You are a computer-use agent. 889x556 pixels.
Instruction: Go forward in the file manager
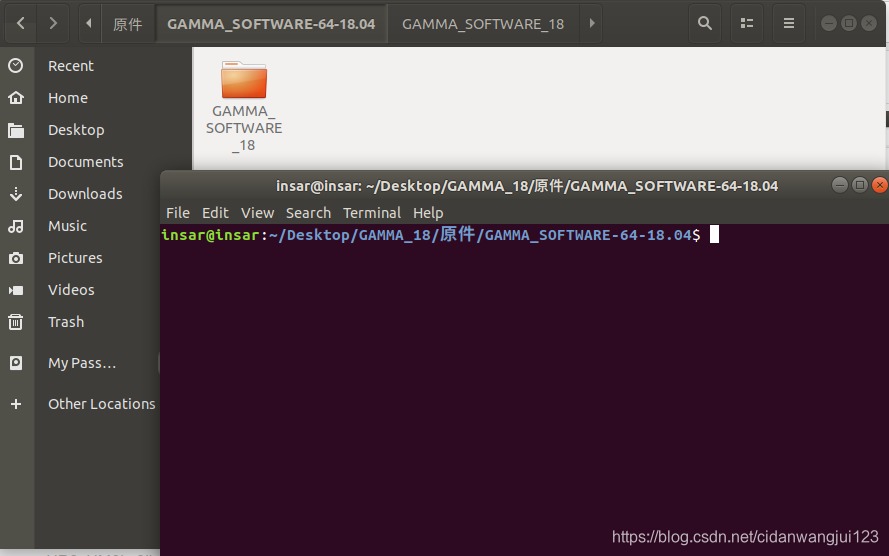click(53, 23)
